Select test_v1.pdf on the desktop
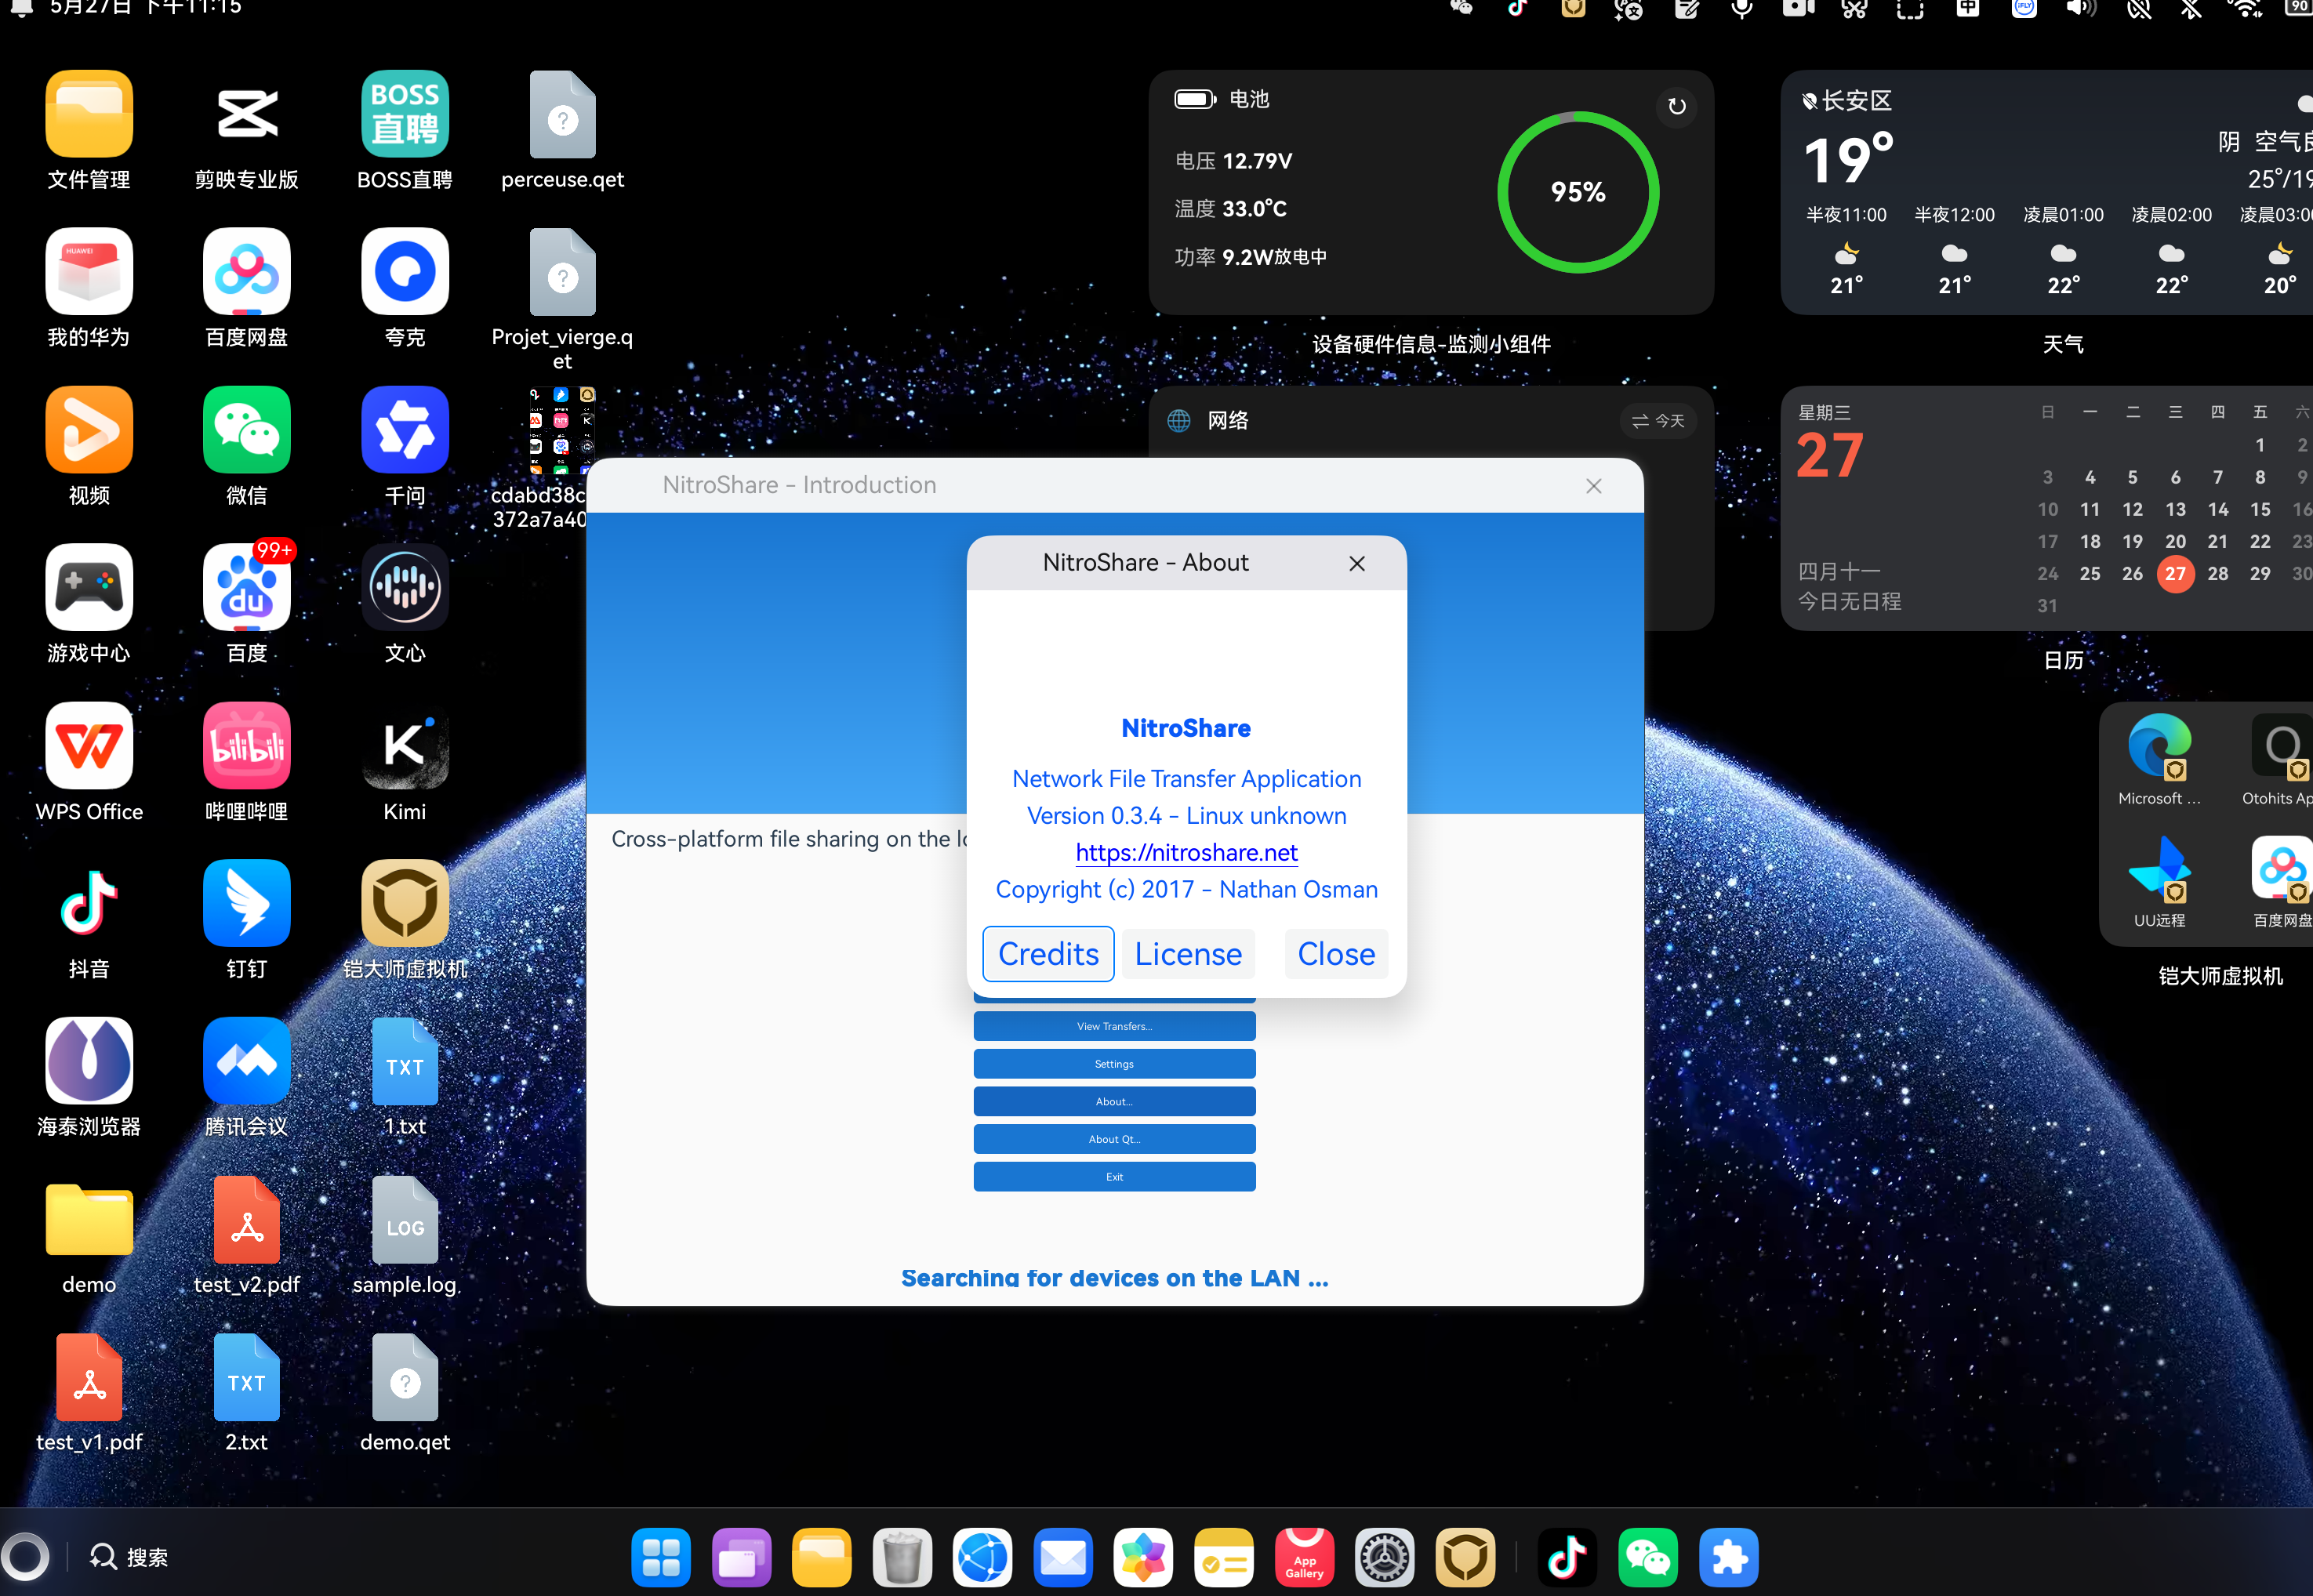This screenshot has height=1596, width=2313. tap(89, 1377)
